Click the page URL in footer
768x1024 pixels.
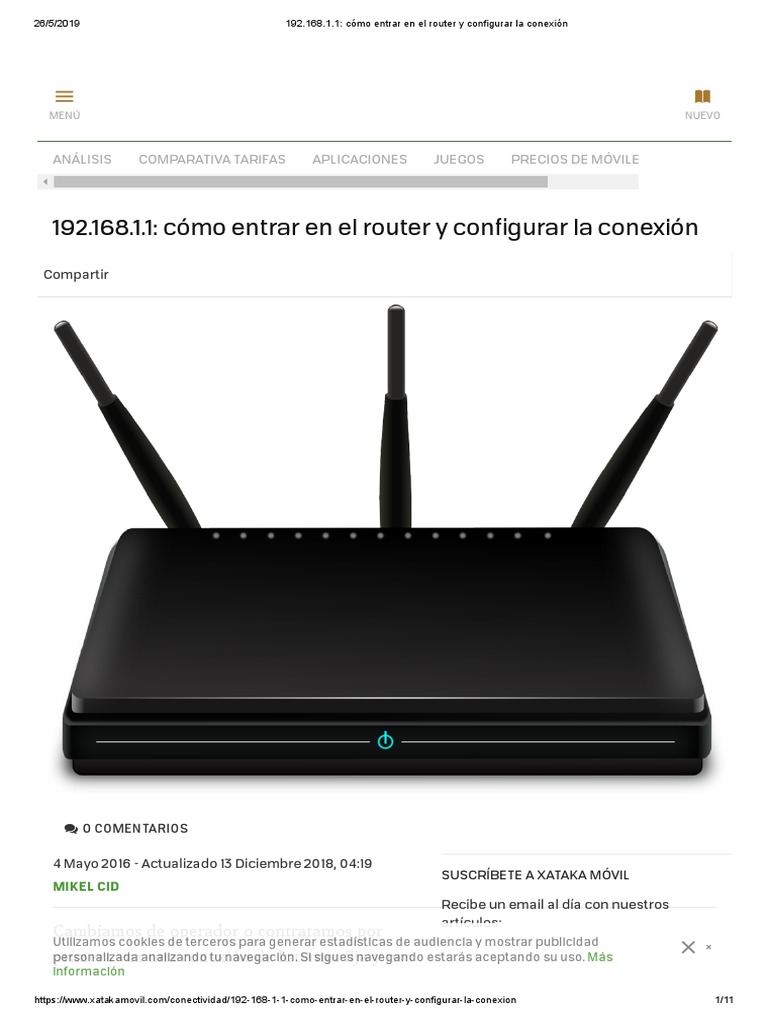click(275, 1000)
